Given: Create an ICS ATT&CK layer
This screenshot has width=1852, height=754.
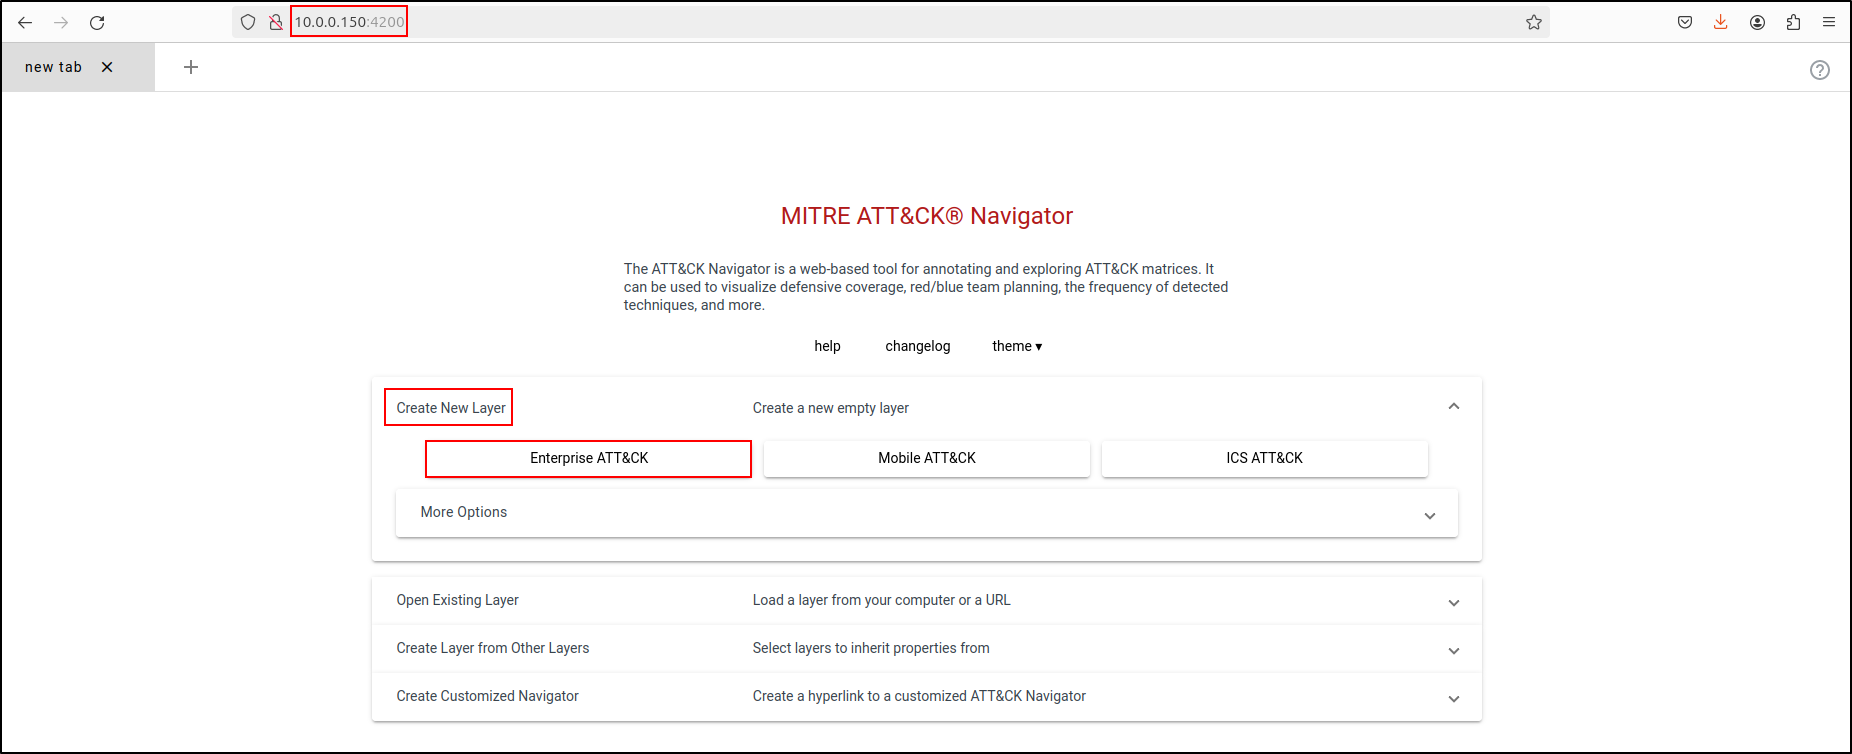Looking at the screenshot, I should [1265, 458].
